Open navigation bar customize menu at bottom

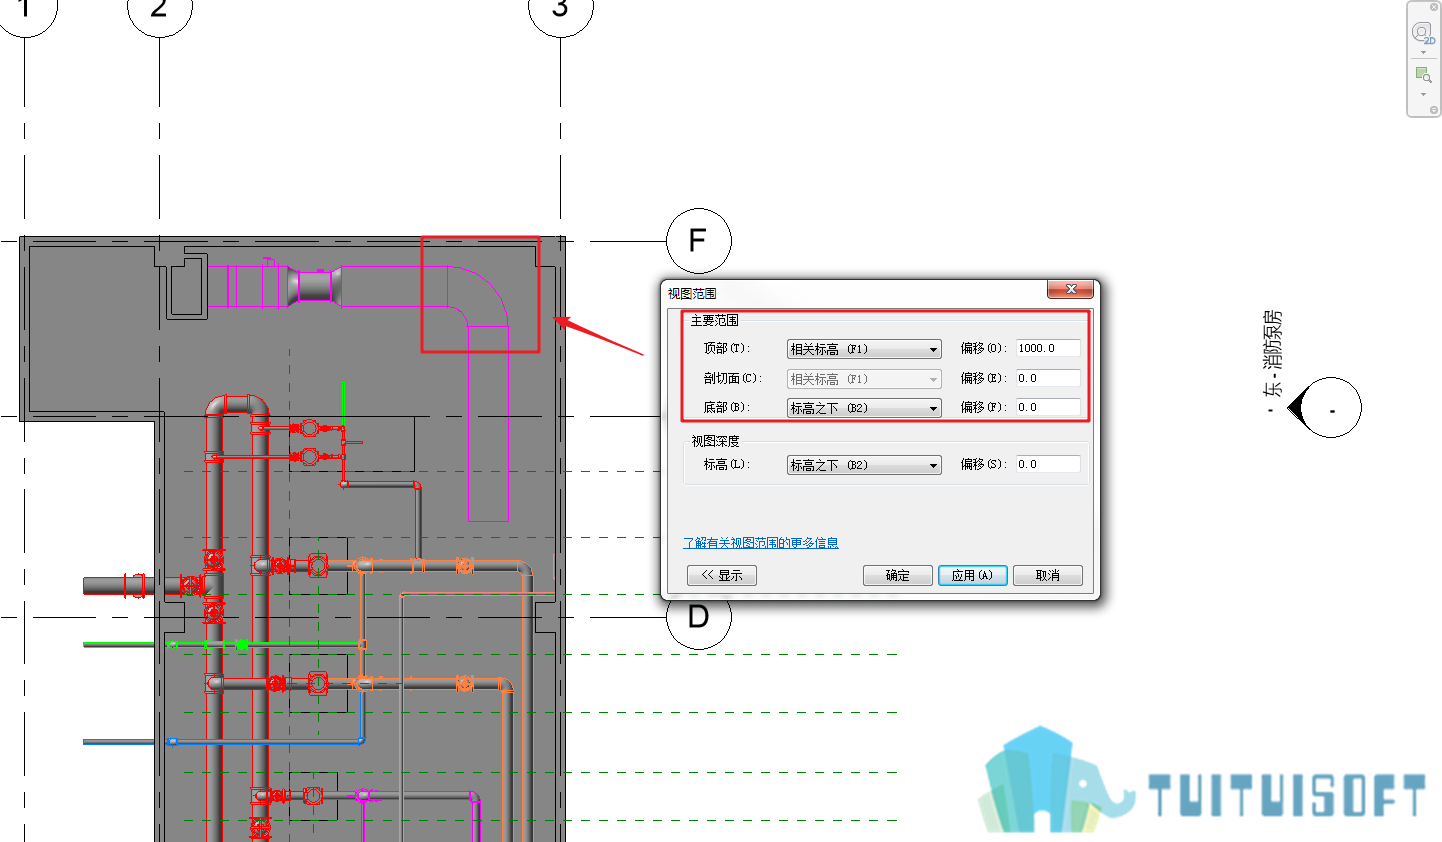[1434, 110]
